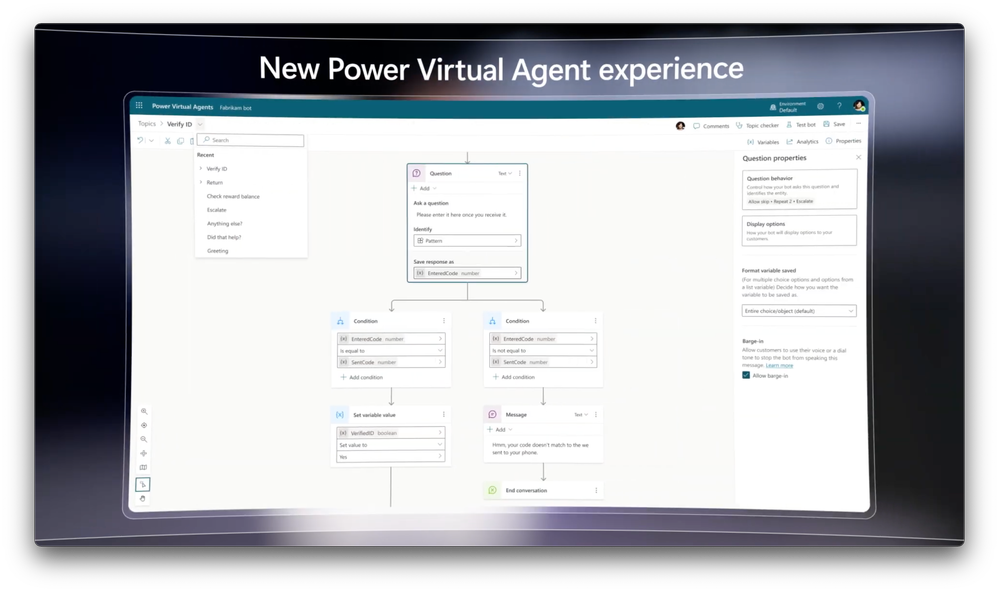Viewport: 999px width, 592px height.
Task: Open the 'is equal to' operator dropdown
Action: [391, 350]
